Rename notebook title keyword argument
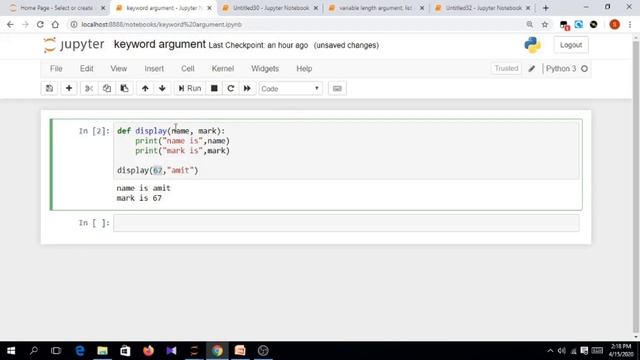Screen dimensions: 640x360 pos(160,44)
